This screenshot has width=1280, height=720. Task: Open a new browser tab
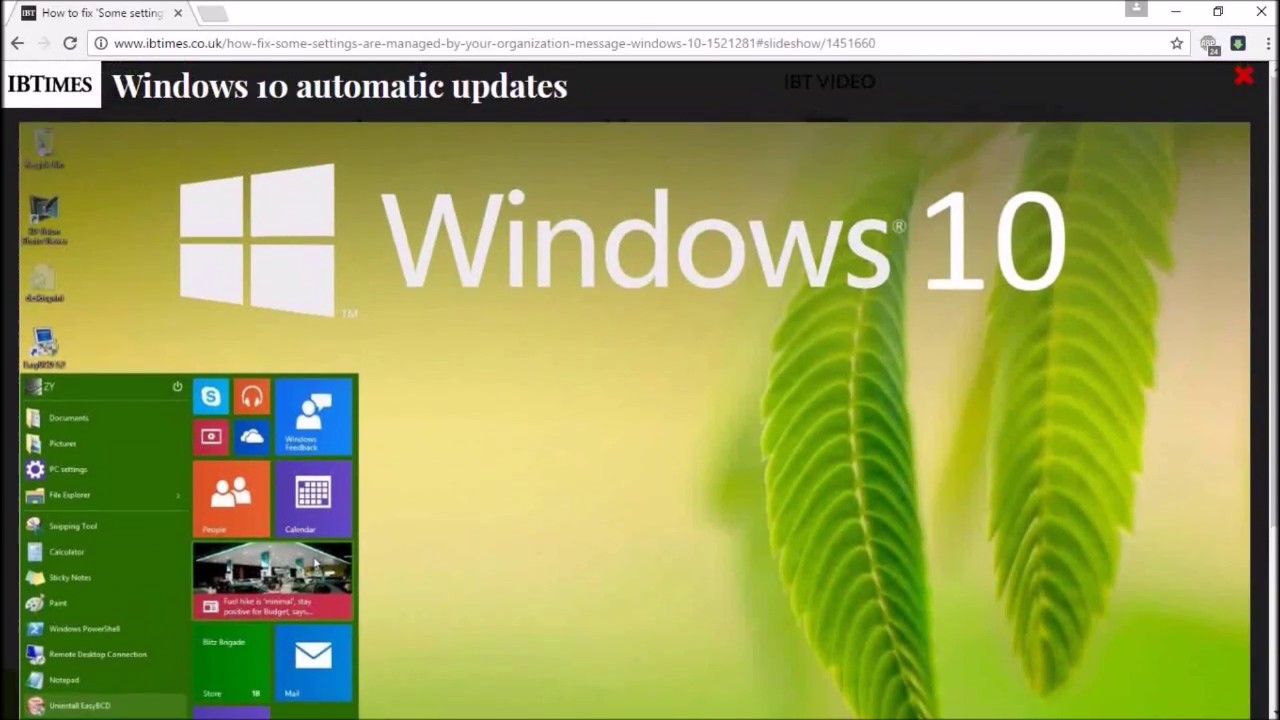[212, 13]
